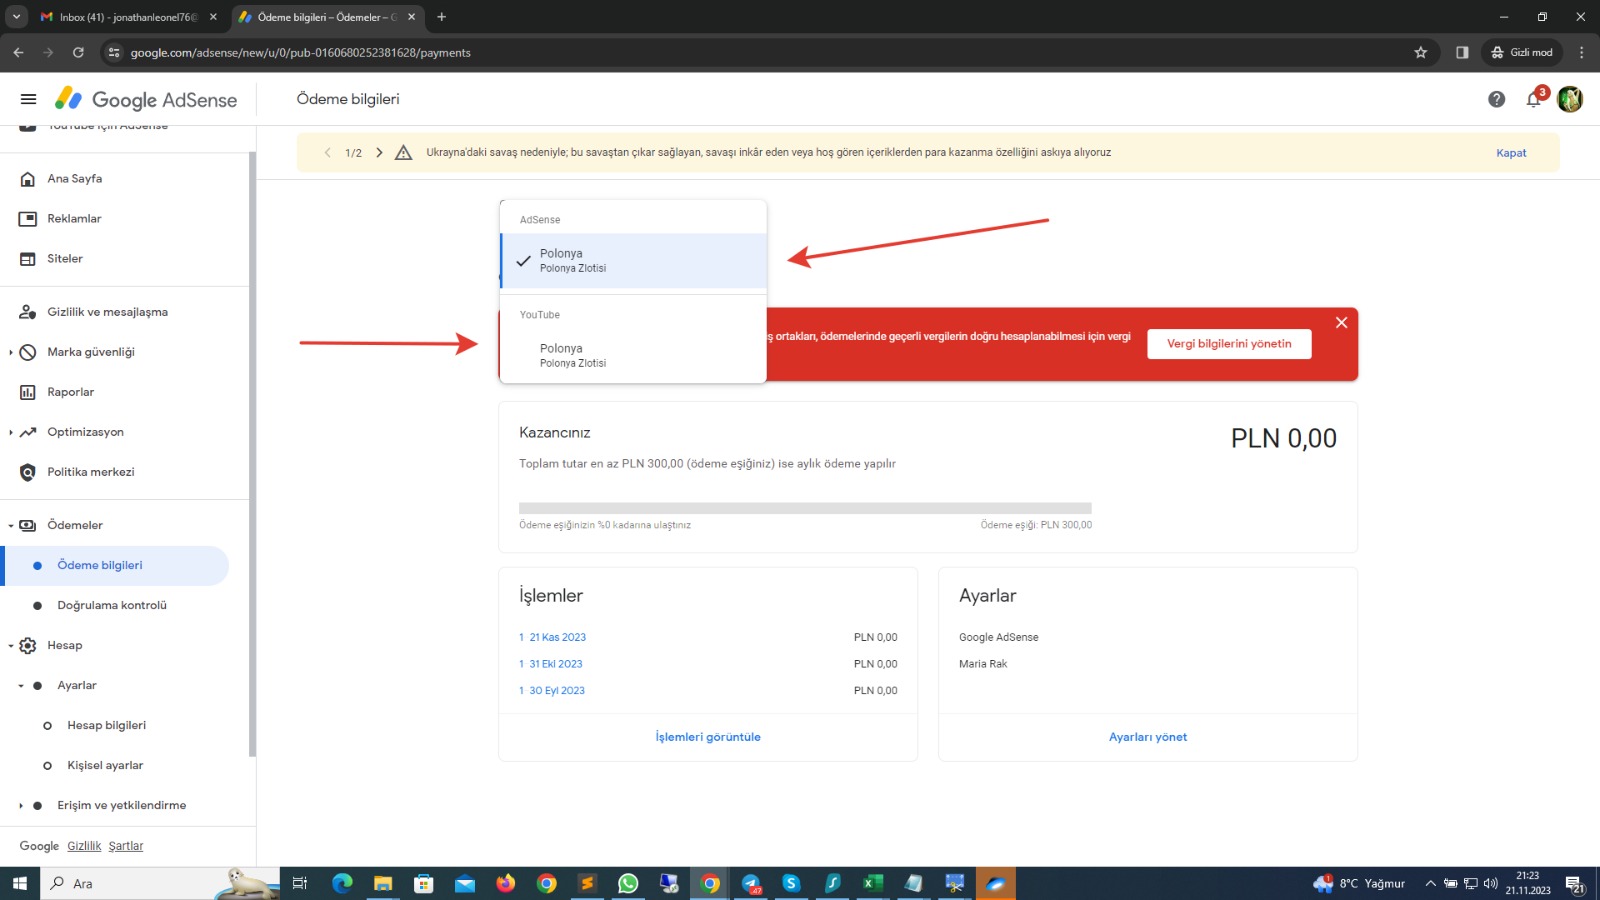Open the Help question mark icon
1600x900 pixels.
pos(1496,99)
